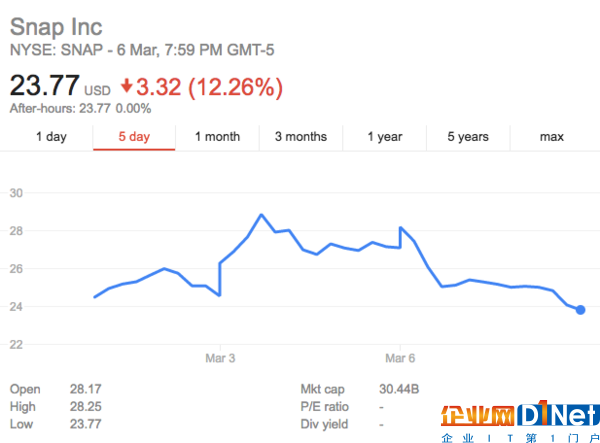600x443 pixels.
Task: Switch to the 1 month chart view
Action: pyautogui.click(x=217, y=137)
